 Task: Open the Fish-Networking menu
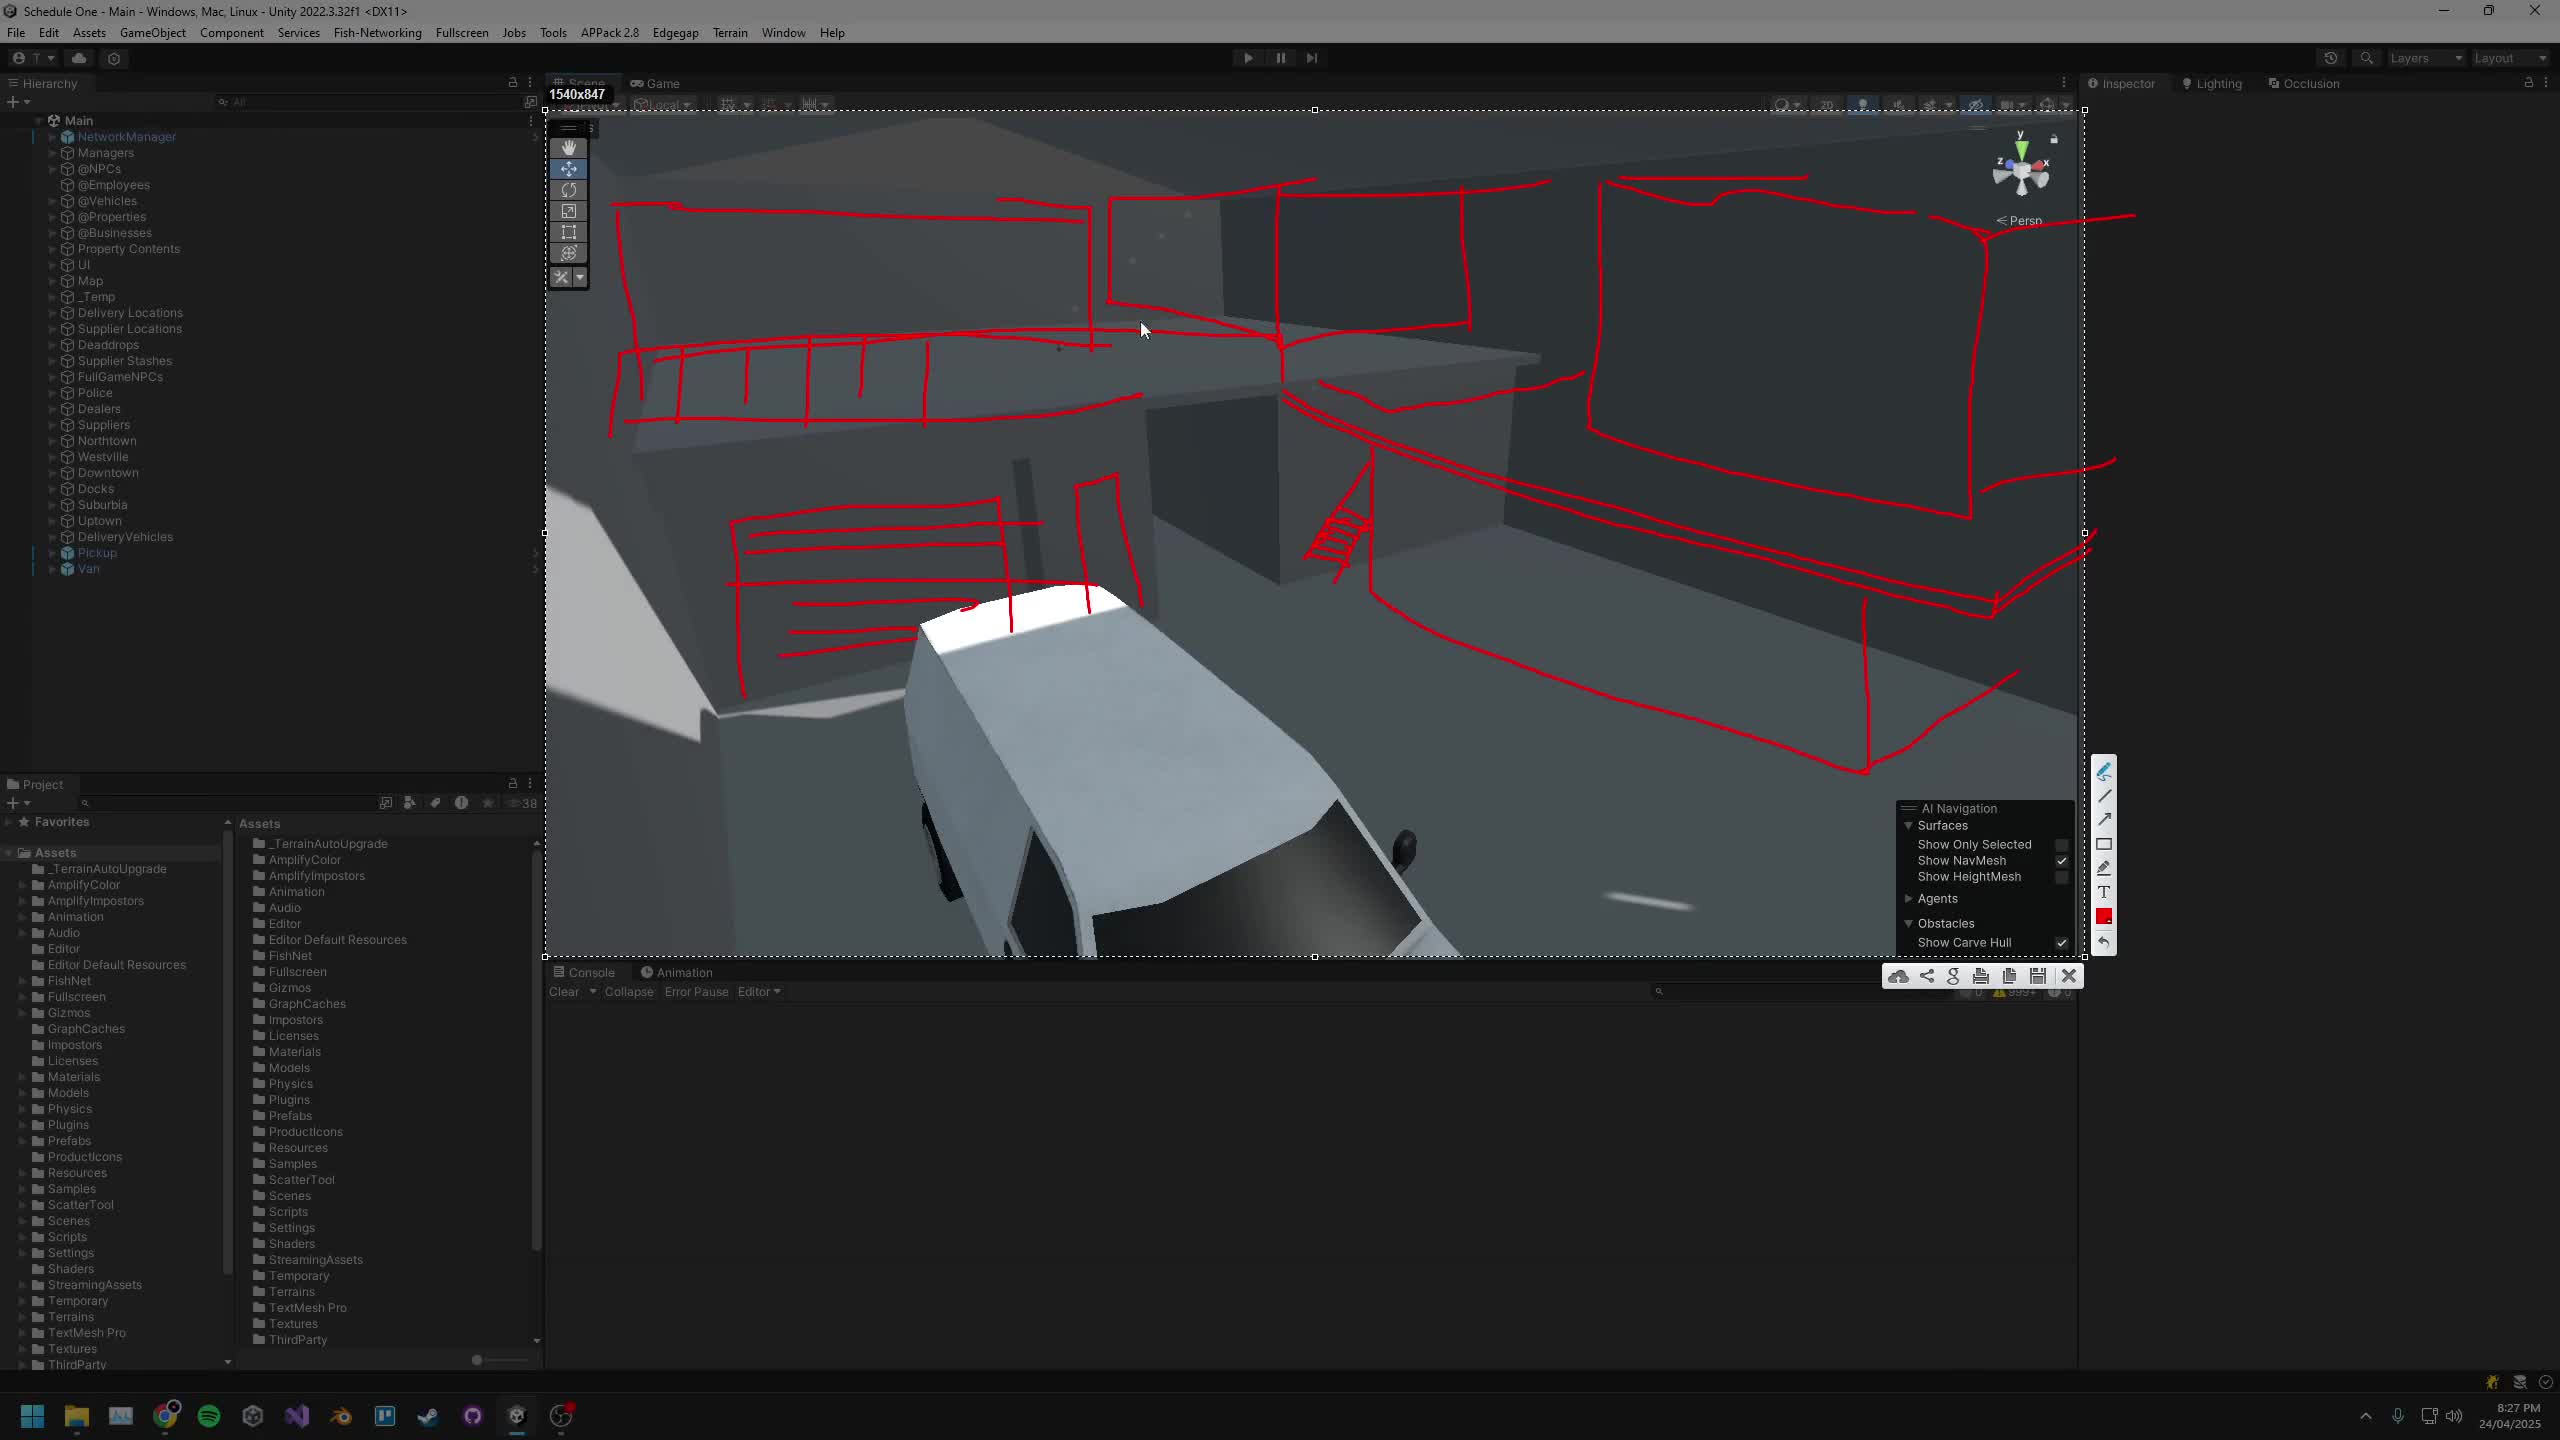[x=377, y=33]
